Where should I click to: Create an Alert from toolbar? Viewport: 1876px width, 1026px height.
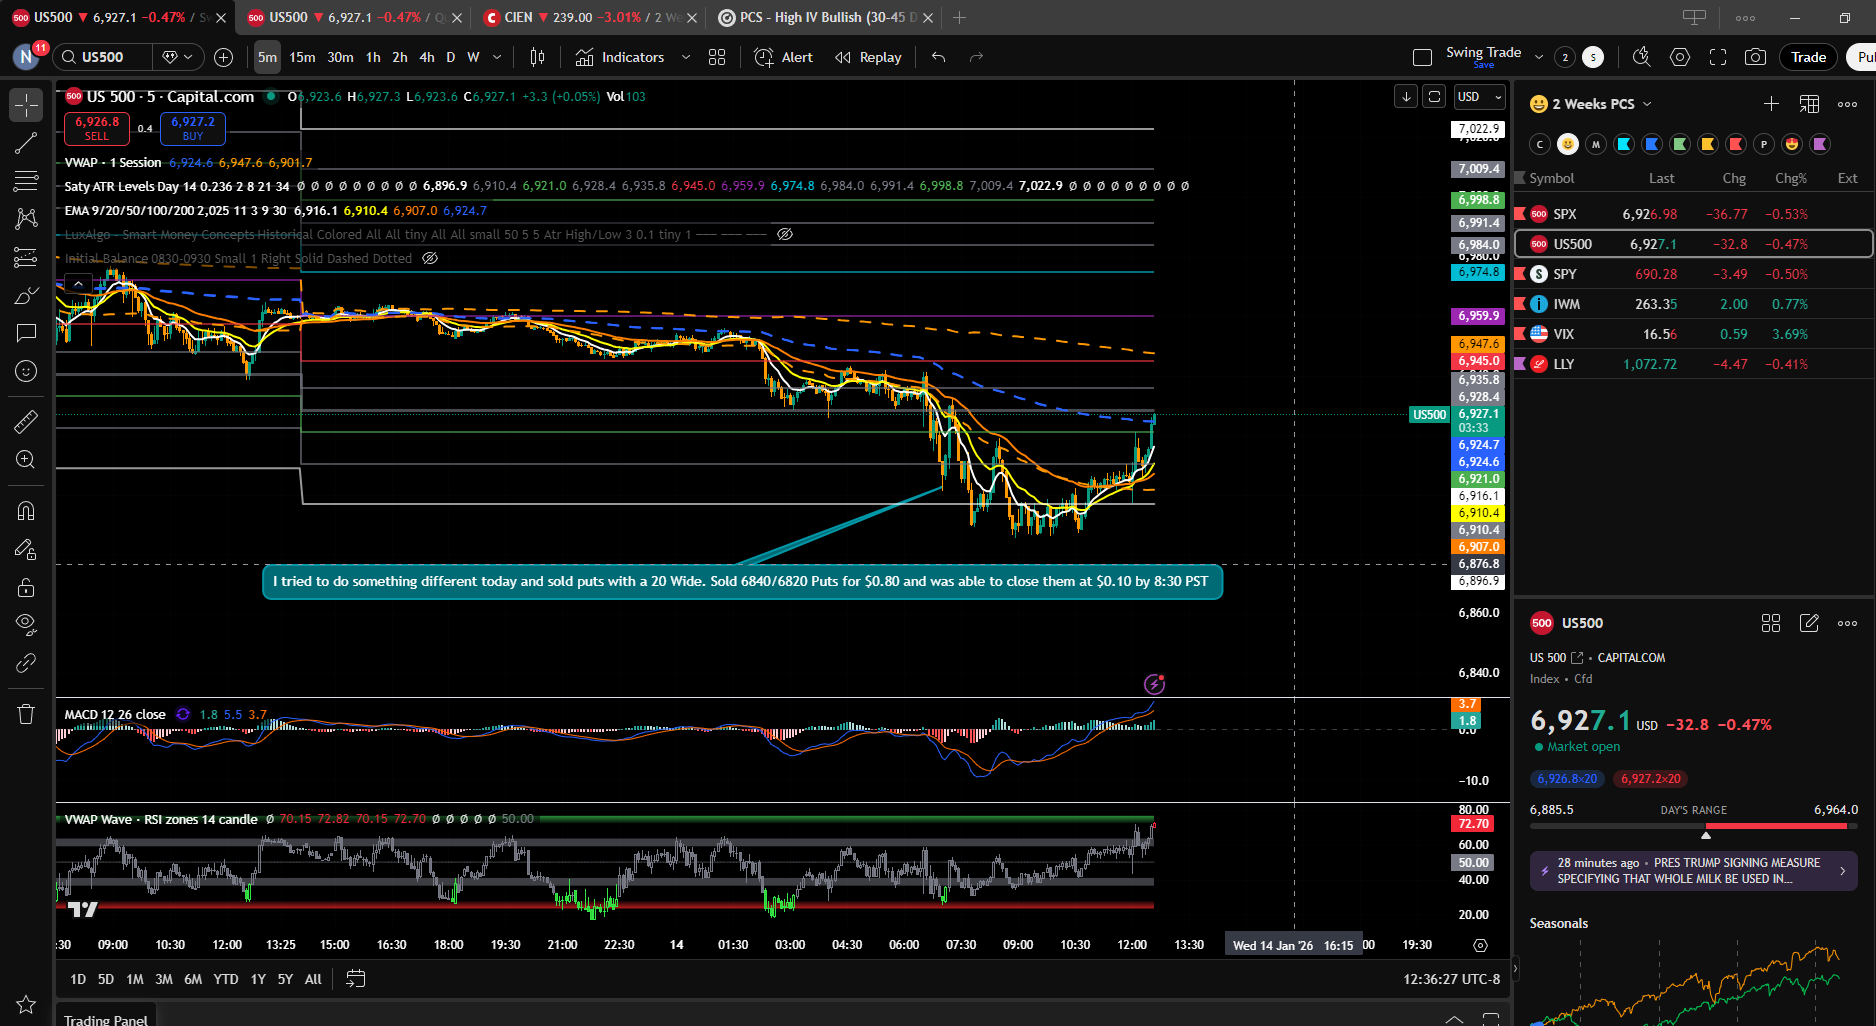tap(783, 57)
